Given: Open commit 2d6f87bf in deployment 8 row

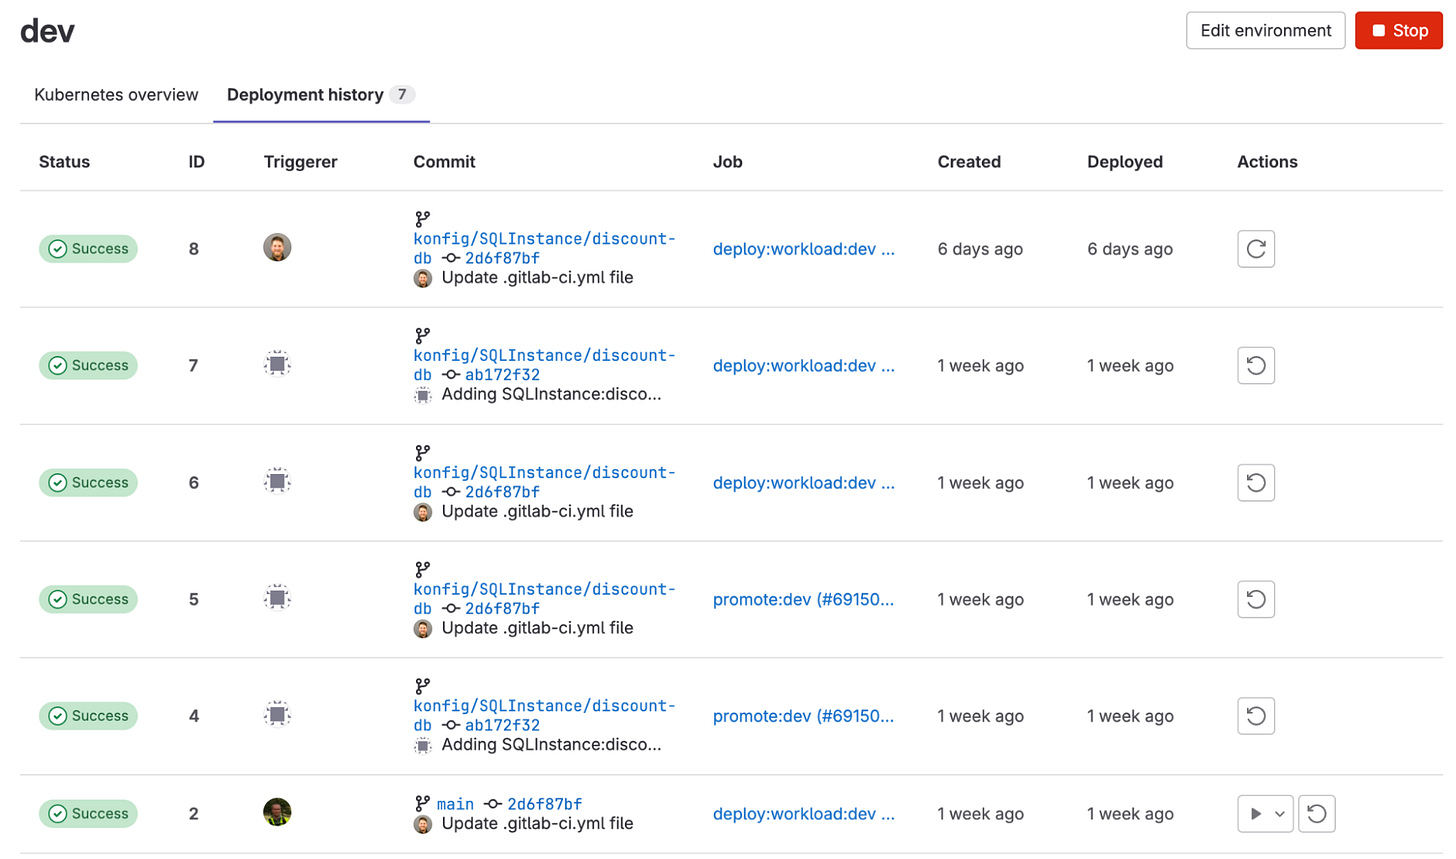Looking at the screenshot, I should click(x=502, y=258).
